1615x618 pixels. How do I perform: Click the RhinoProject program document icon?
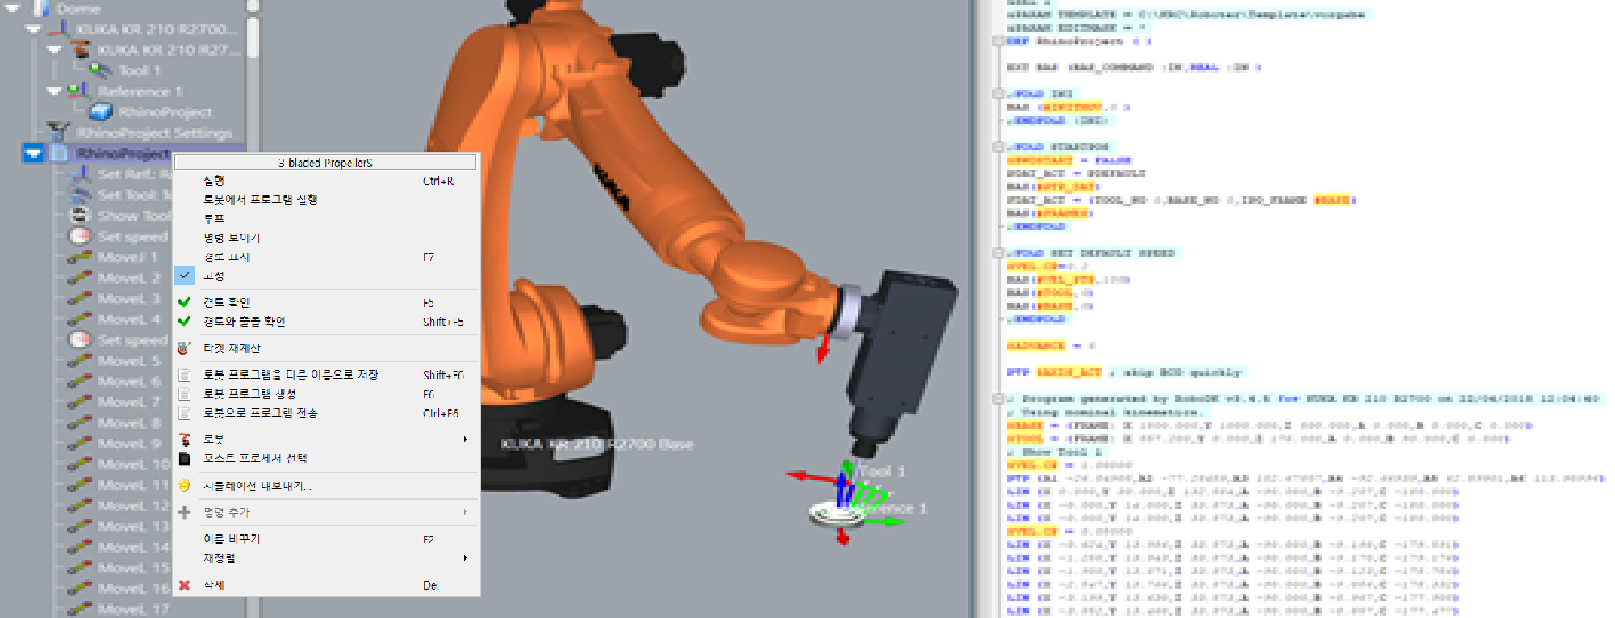click(x=59, y=153)
